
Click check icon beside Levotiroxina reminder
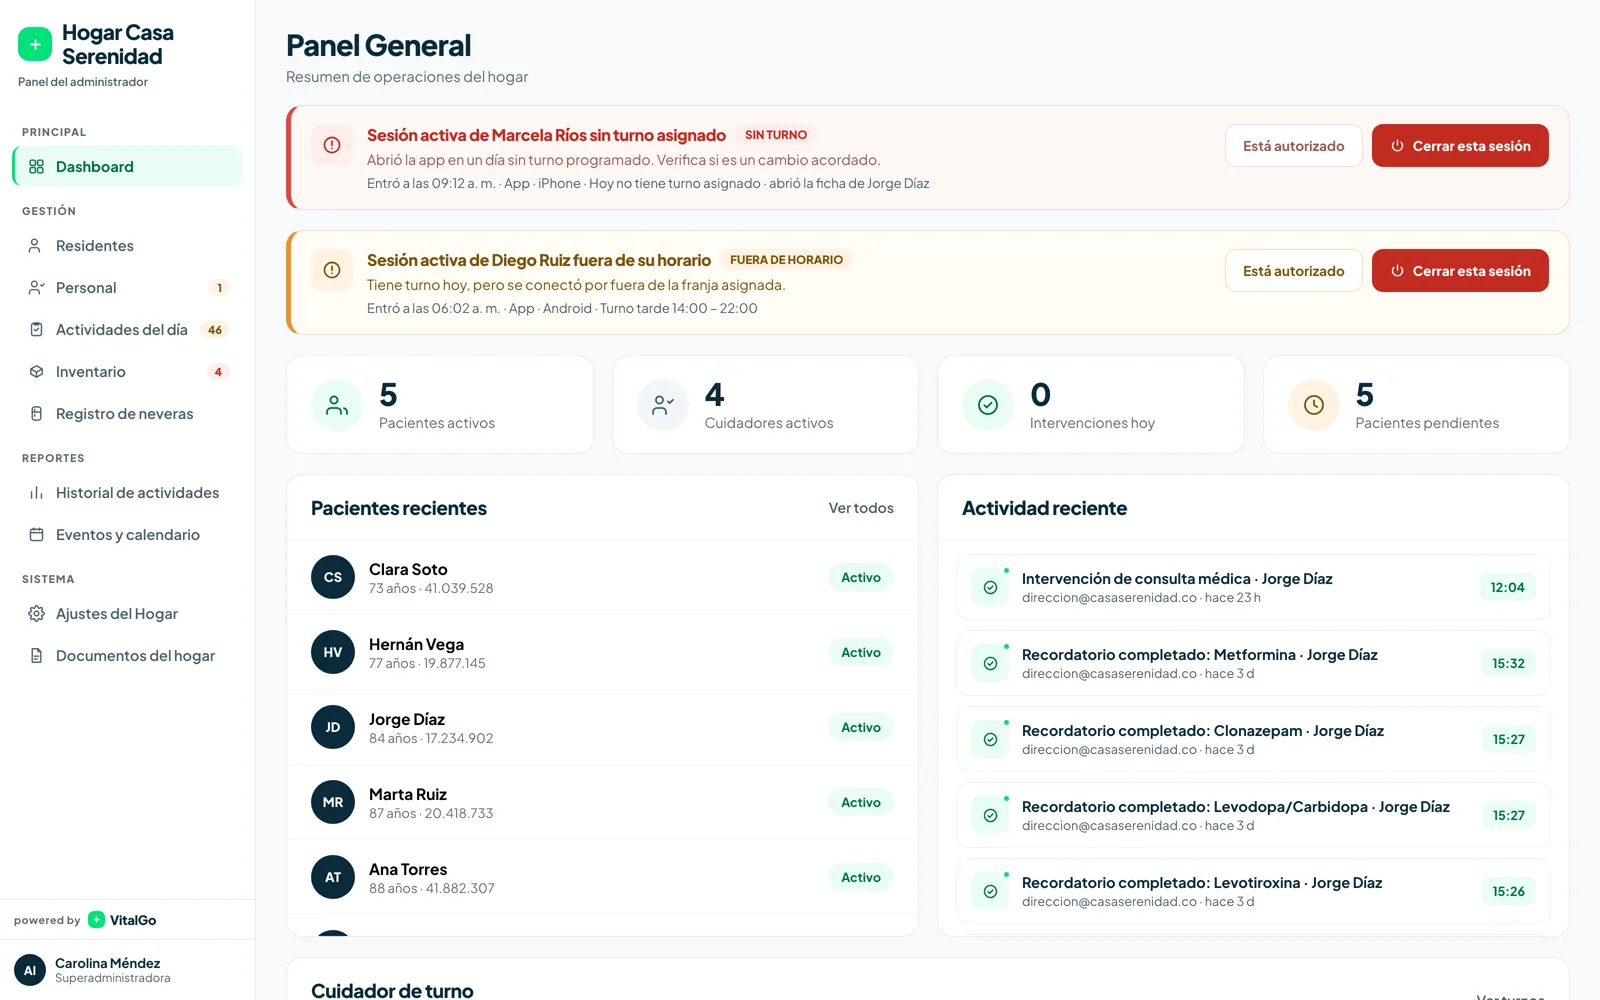pos(990,891)
